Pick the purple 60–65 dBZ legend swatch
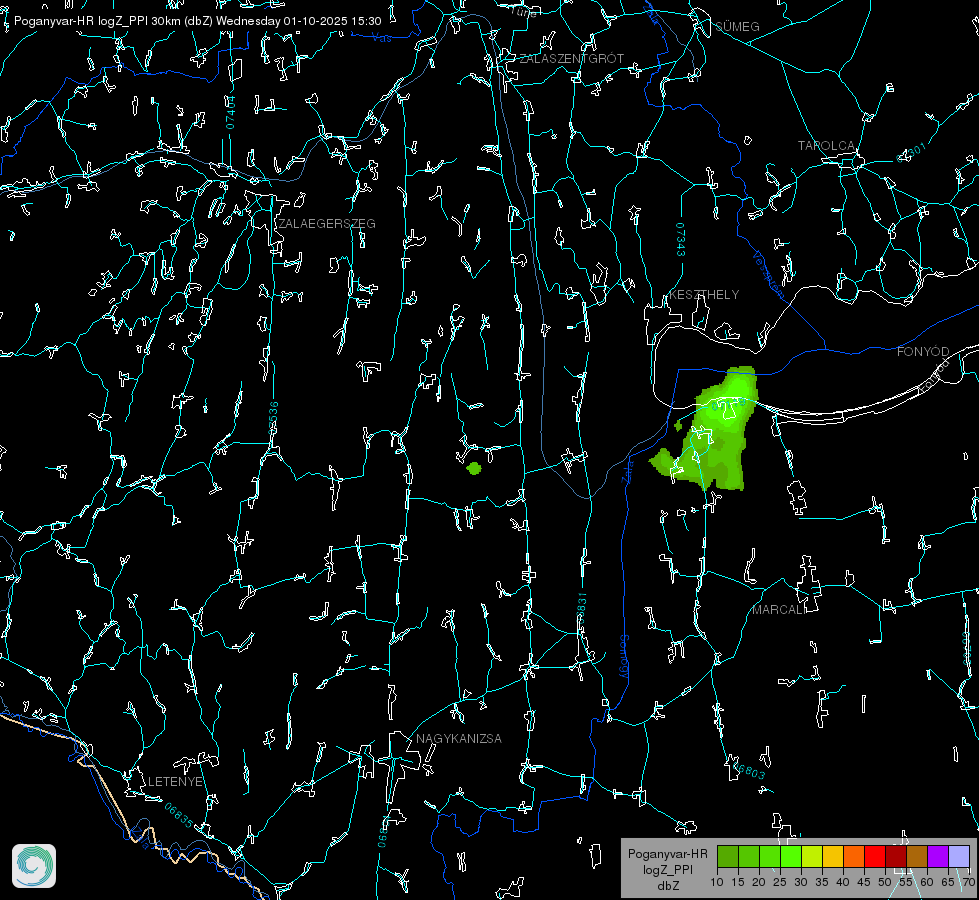The width and height of the screenshot is (979, 900). [x=938, y=856]
